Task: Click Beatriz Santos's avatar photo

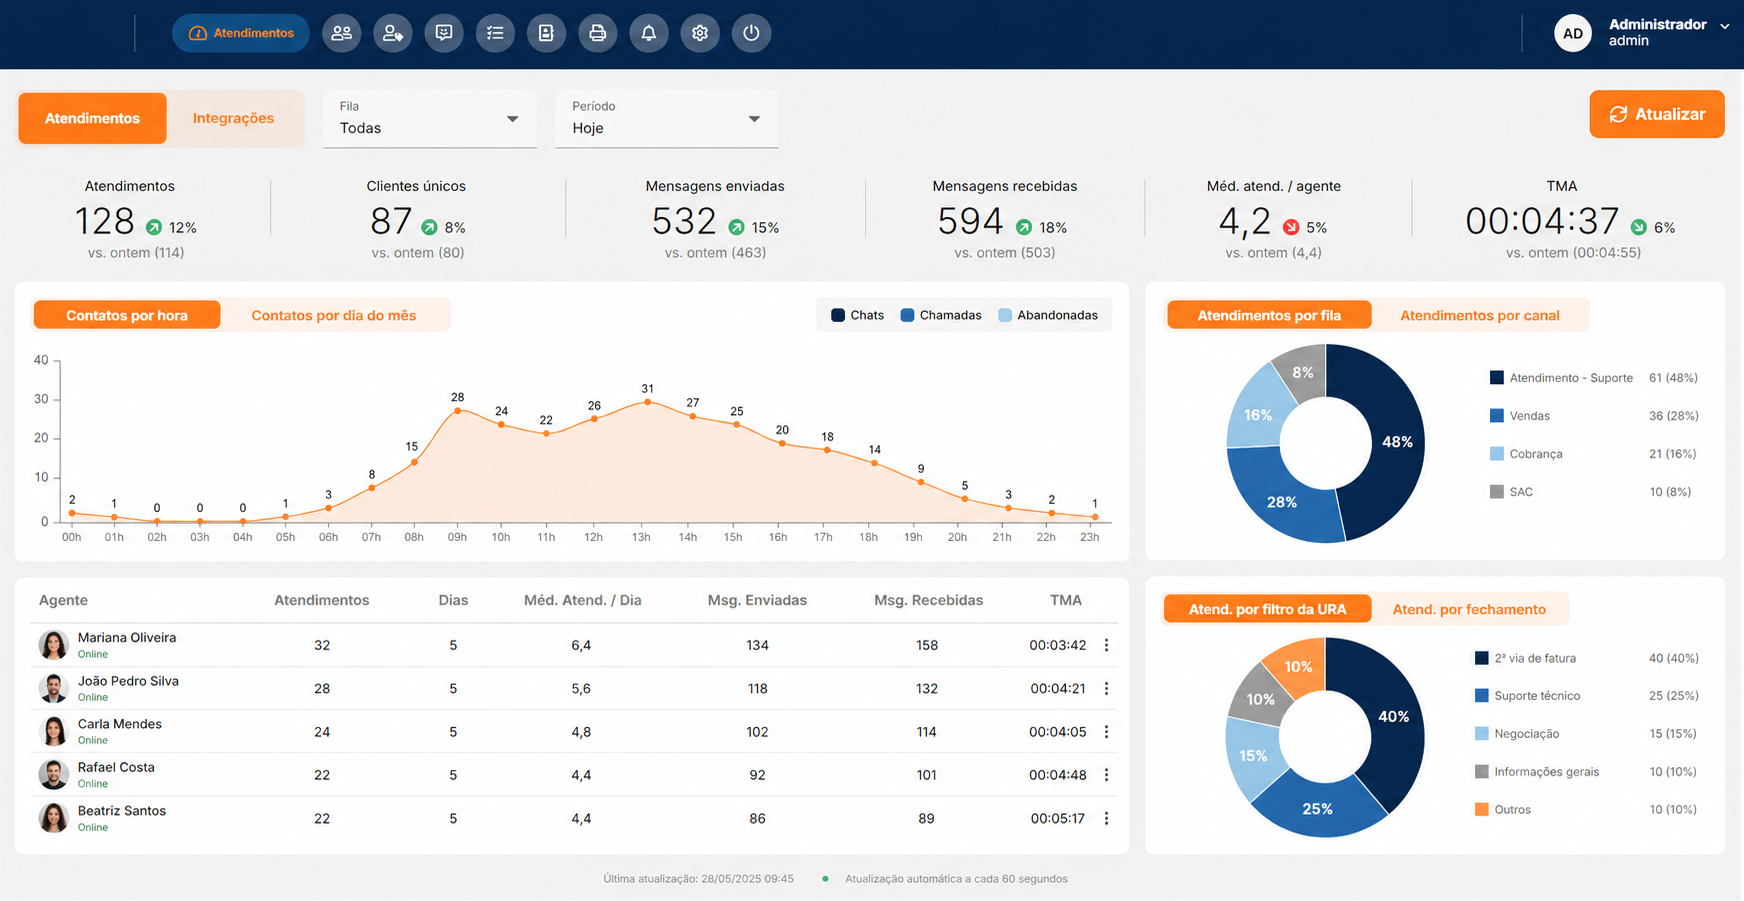Action: pyautogui.click(x=53, y=818)
